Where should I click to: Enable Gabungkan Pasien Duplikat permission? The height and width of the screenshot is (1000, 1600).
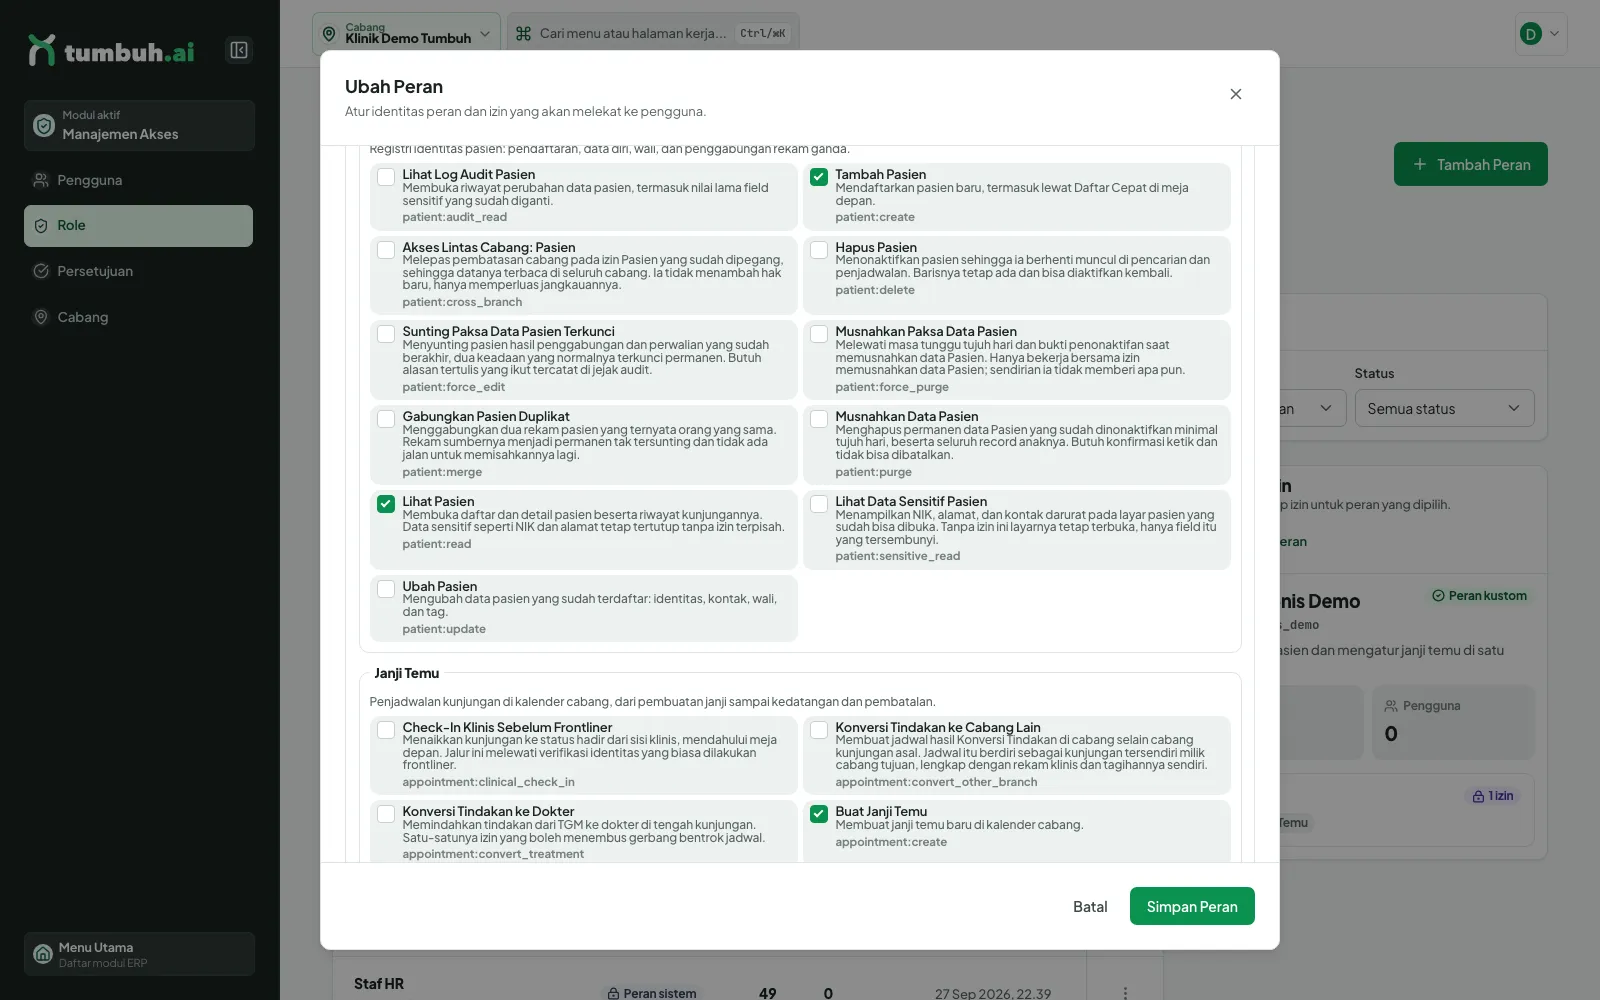pyautogui.click(x=386, y=419)
